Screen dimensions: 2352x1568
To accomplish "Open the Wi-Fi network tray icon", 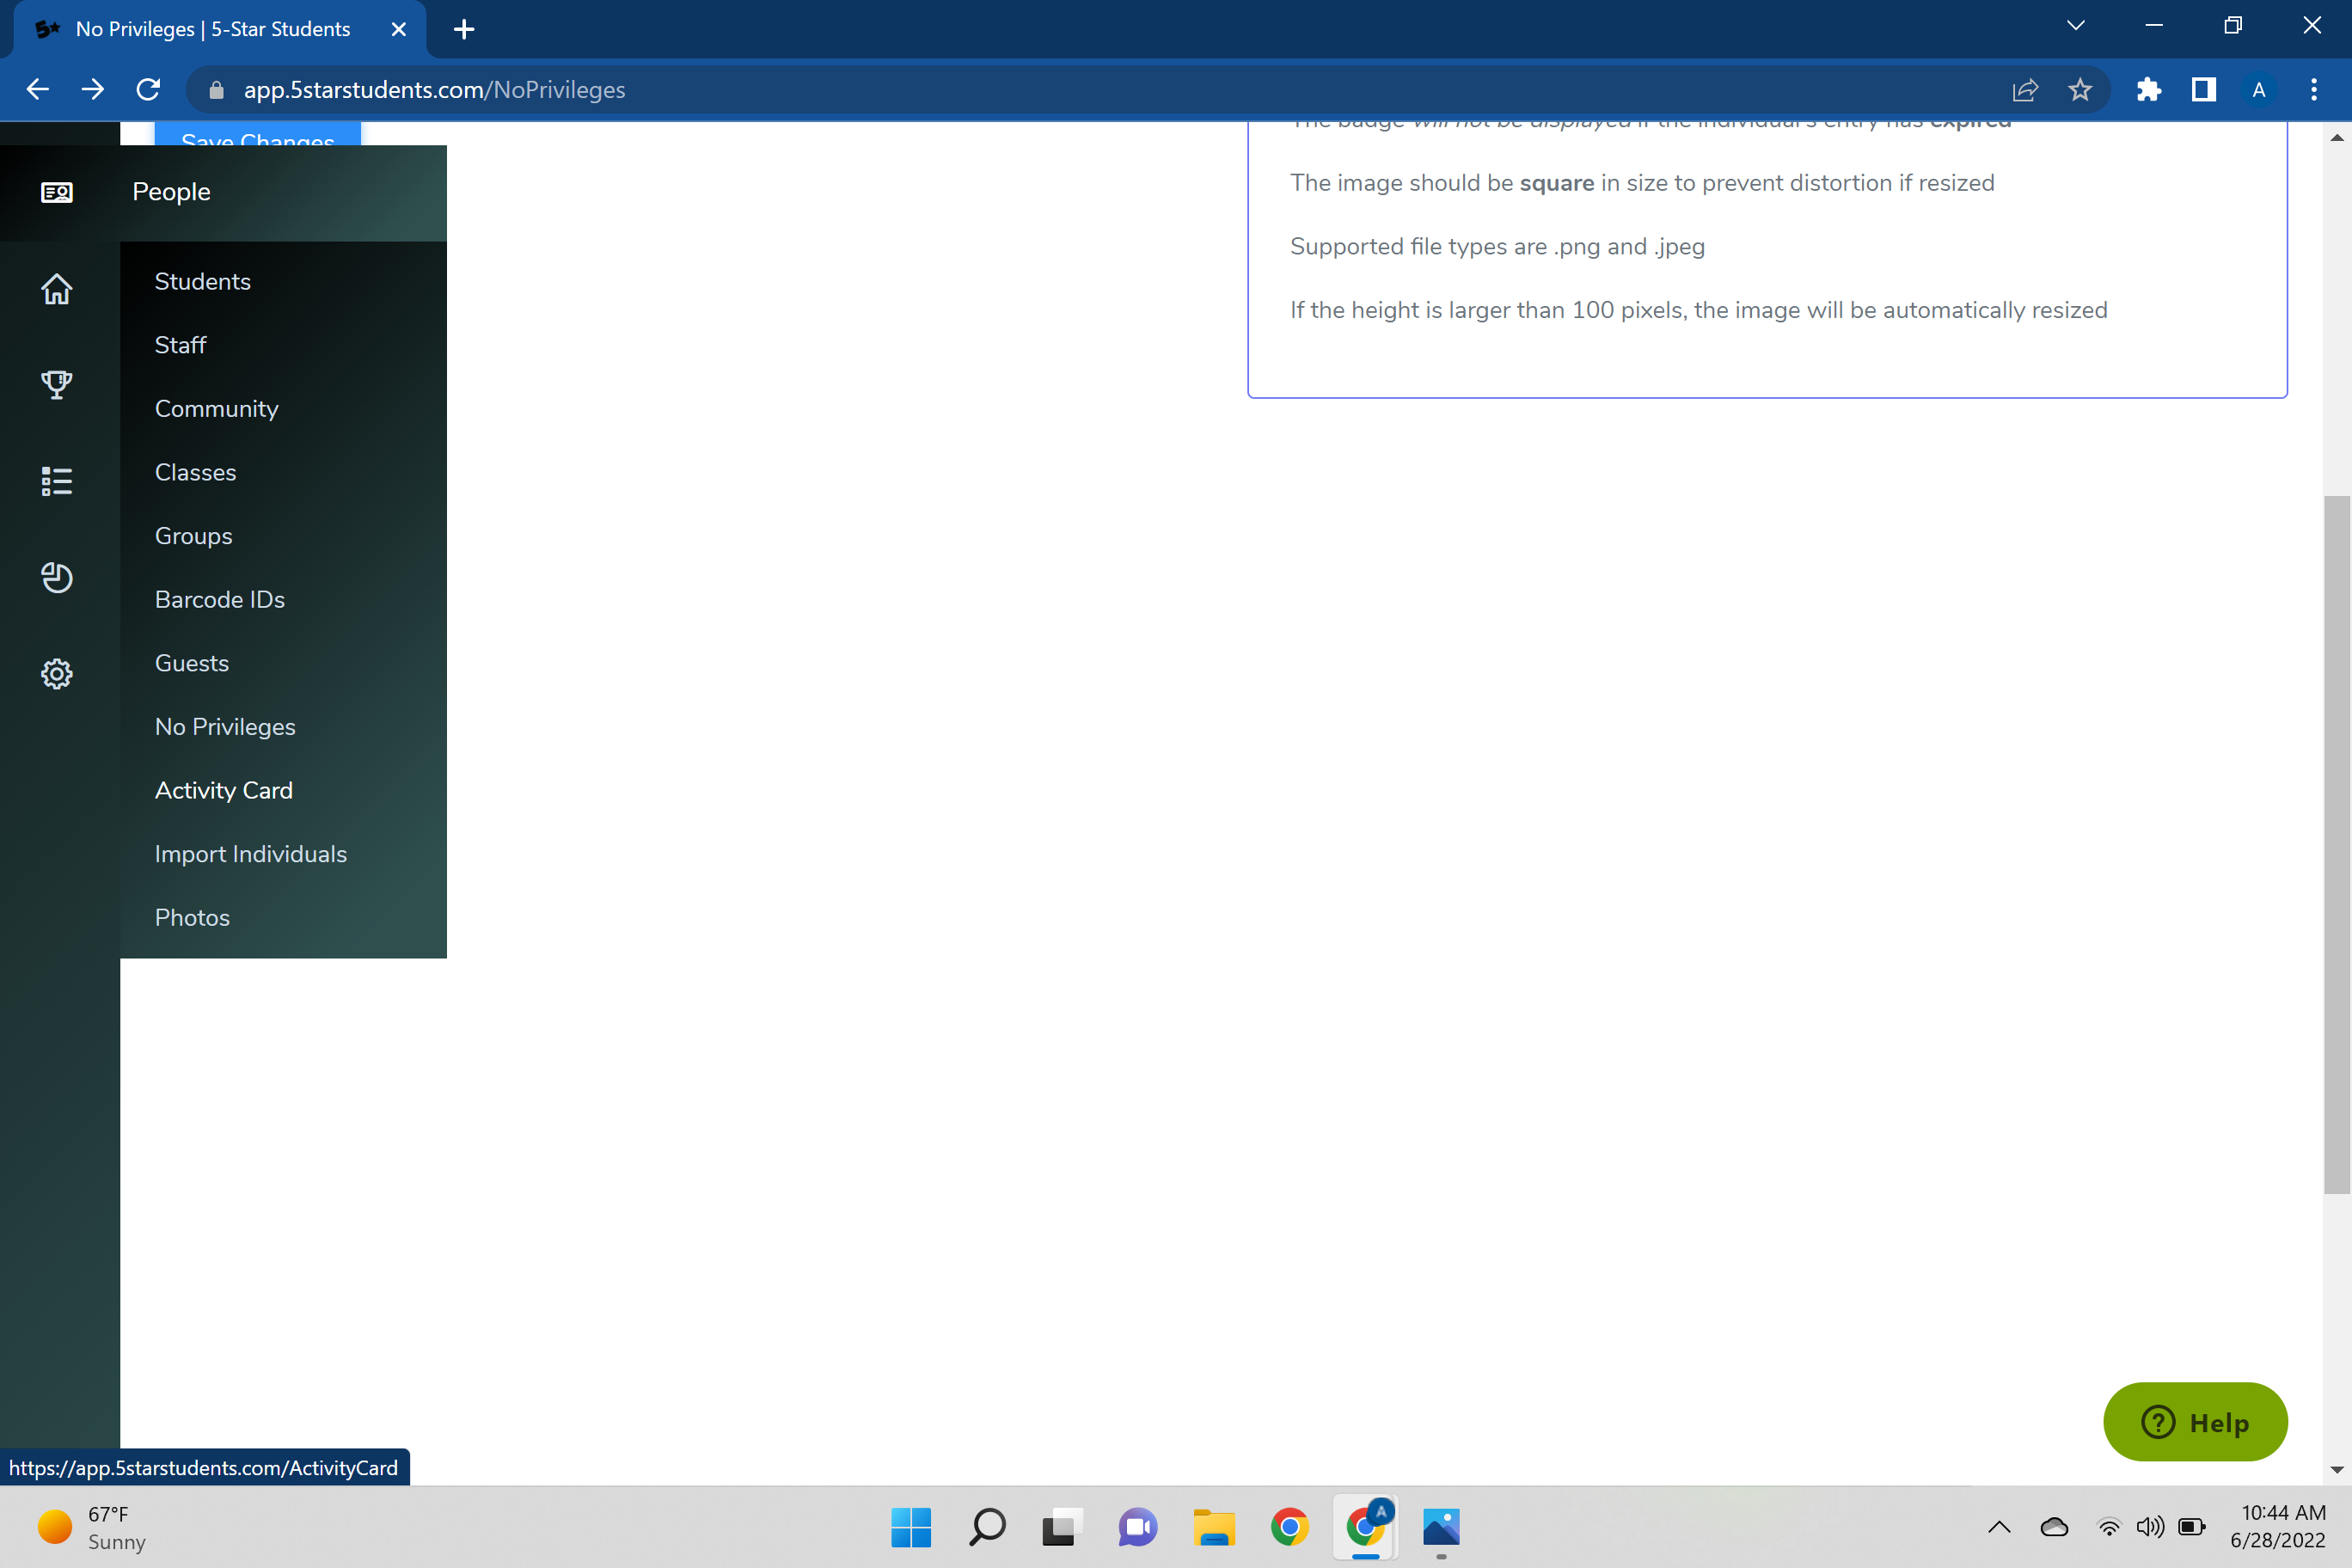I will [x=2109, y=1527].
